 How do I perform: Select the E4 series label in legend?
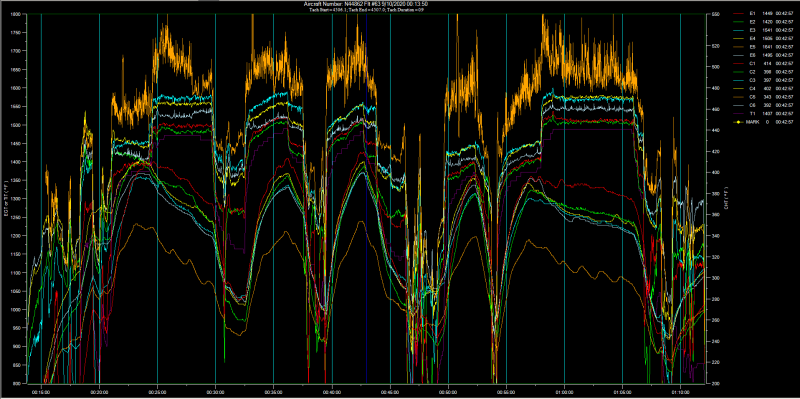[x=753, y=38]
